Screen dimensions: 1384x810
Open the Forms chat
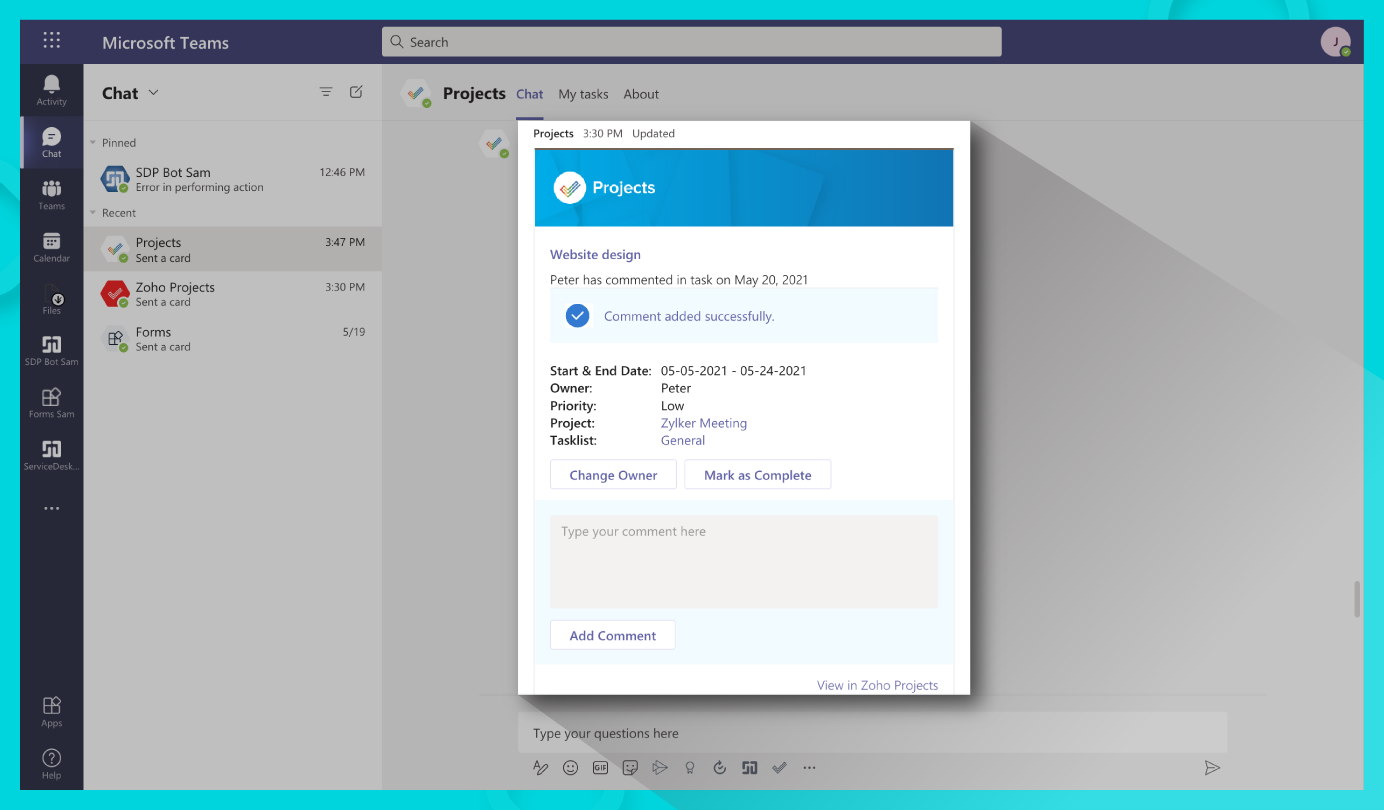233,339
